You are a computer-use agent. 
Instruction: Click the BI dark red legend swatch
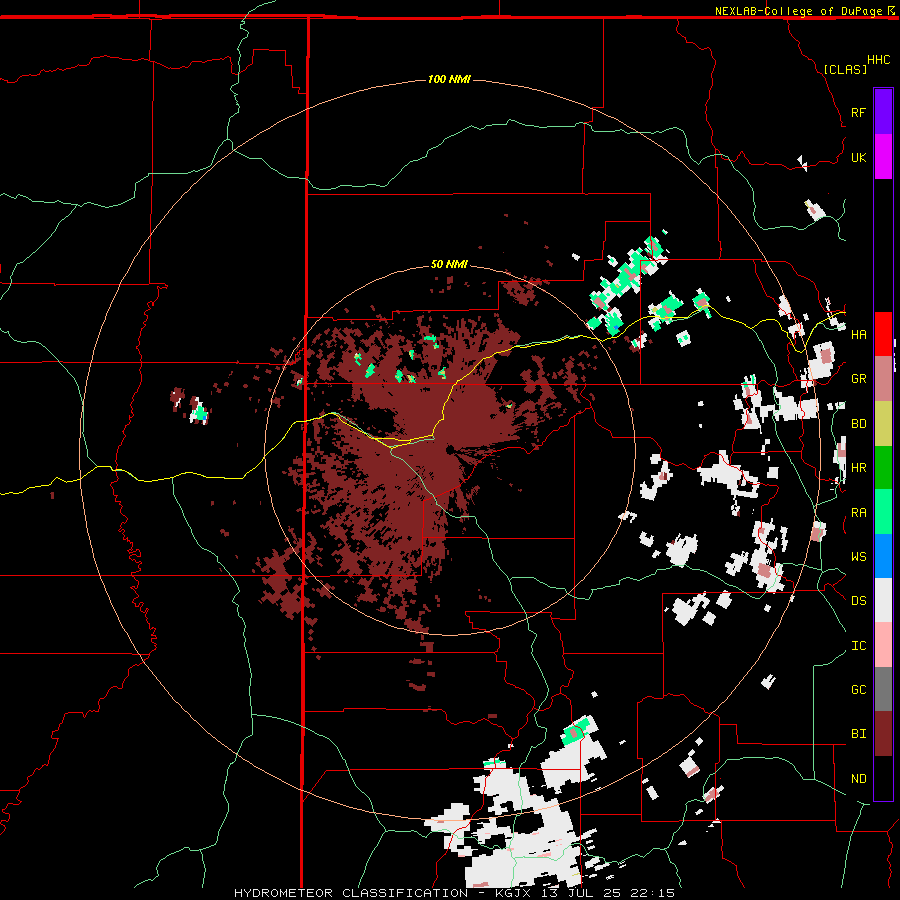coord(883,734)
